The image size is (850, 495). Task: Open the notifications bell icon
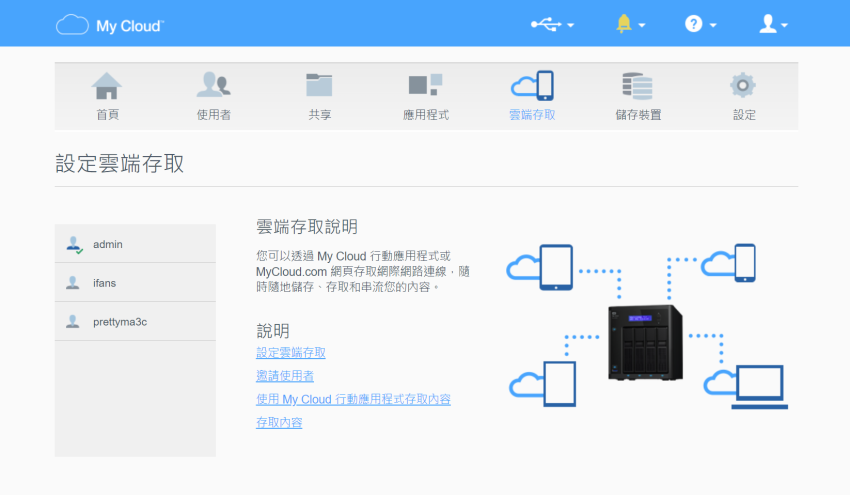(624, 24)
